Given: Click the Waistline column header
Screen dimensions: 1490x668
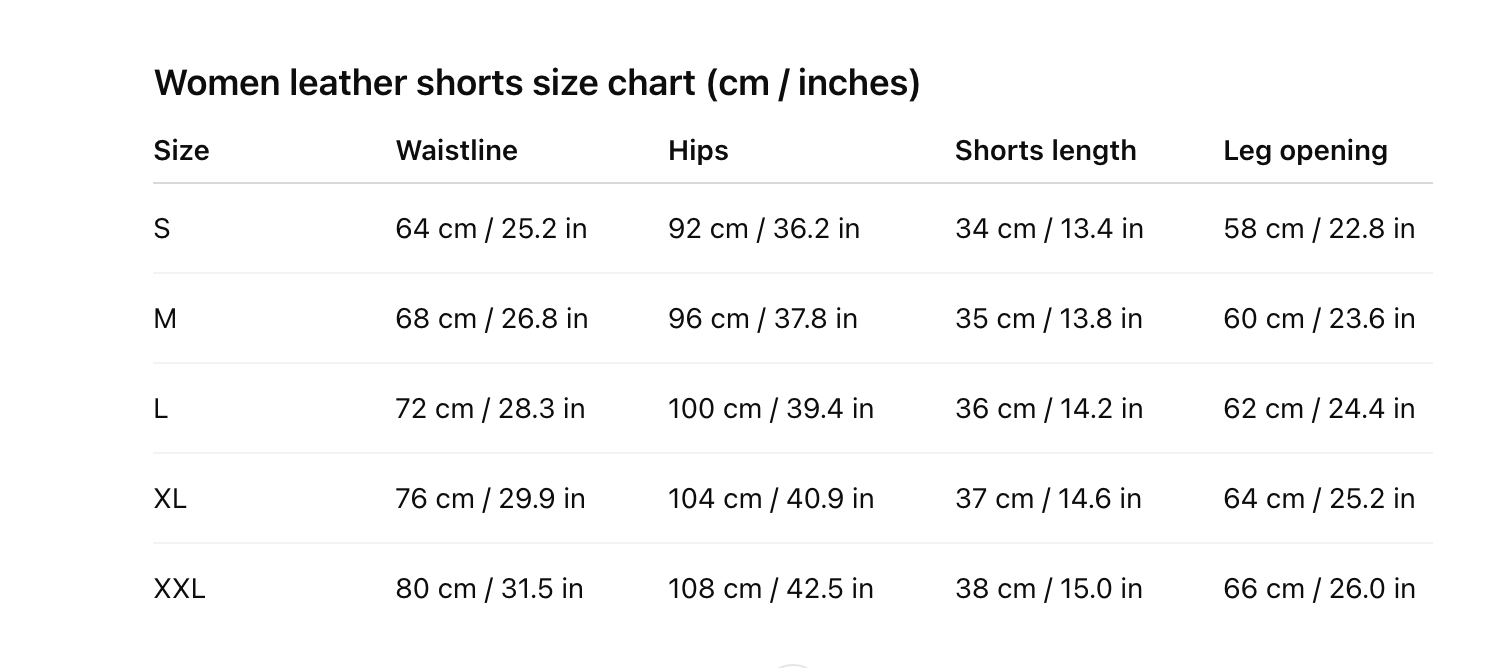Looking at the screenshot, I should coord(456,151).
